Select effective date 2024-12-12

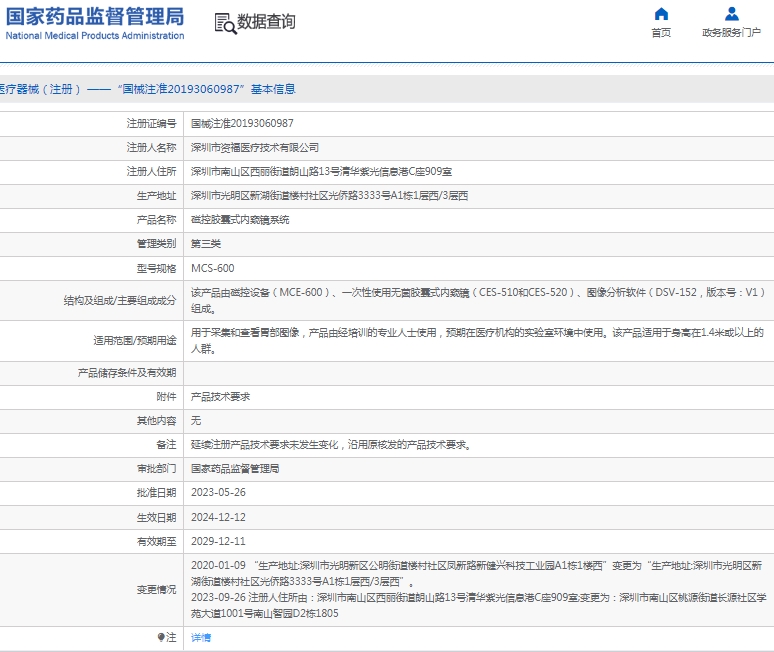click(218, 517)
